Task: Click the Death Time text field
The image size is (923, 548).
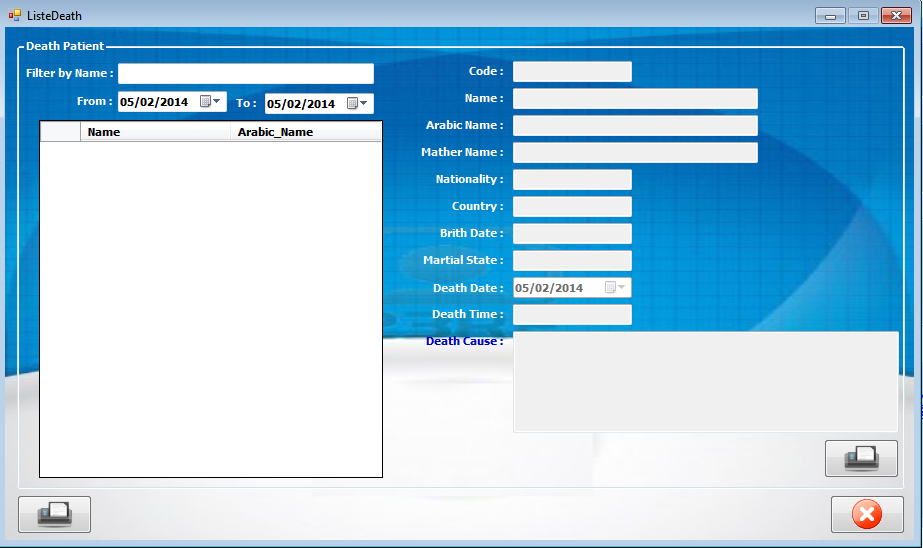Action: pos(572,314)
